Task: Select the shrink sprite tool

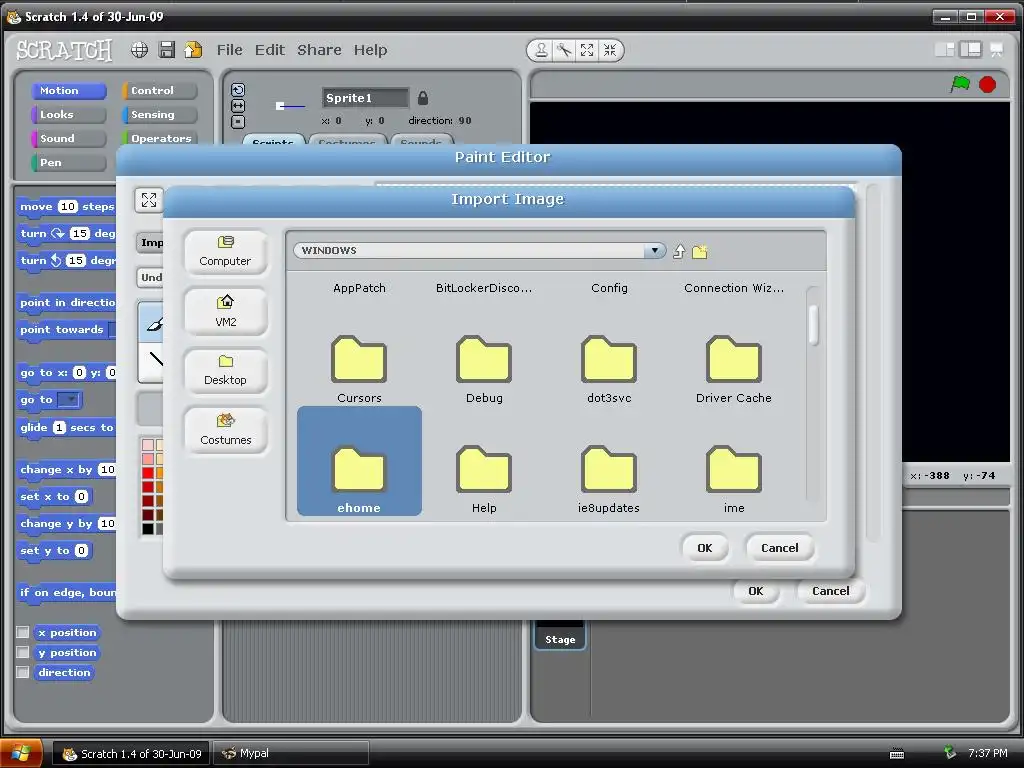Action: coord(610,50)
